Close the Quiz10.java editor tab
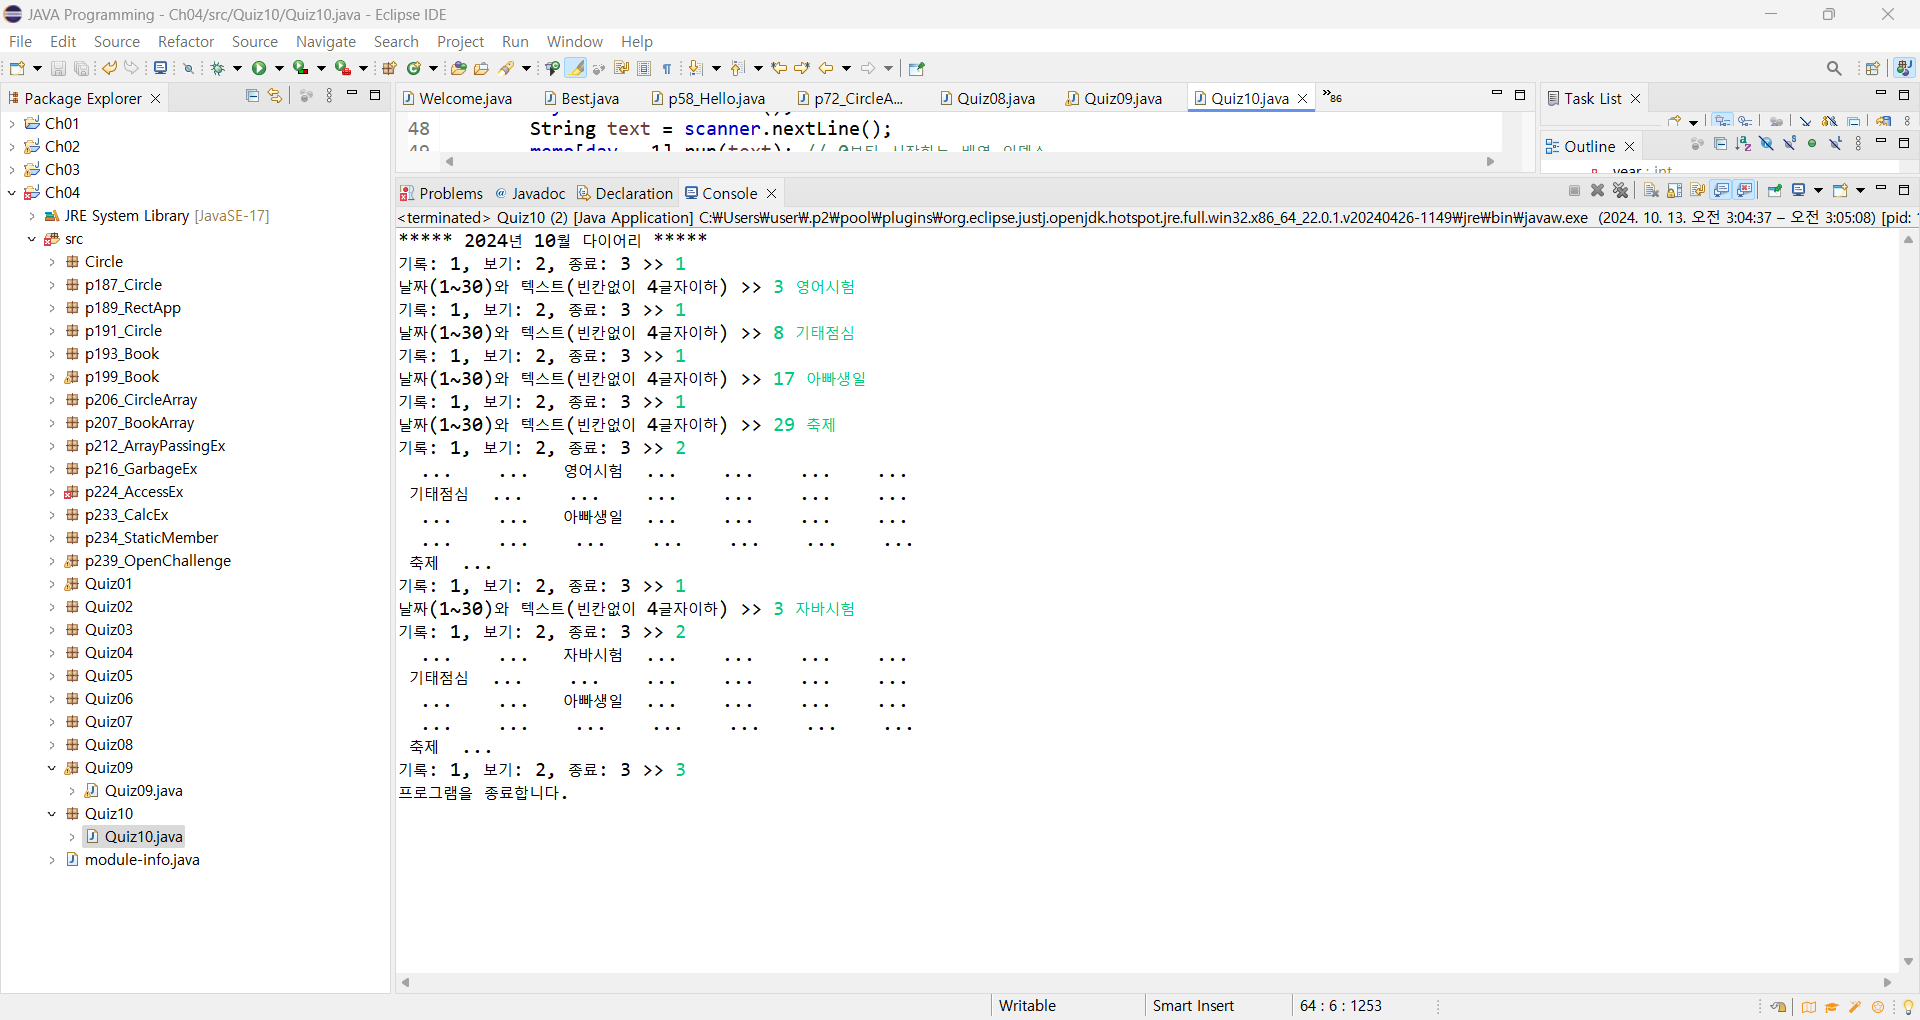Viewport: 1920px width, 1020px height. 1302,98
